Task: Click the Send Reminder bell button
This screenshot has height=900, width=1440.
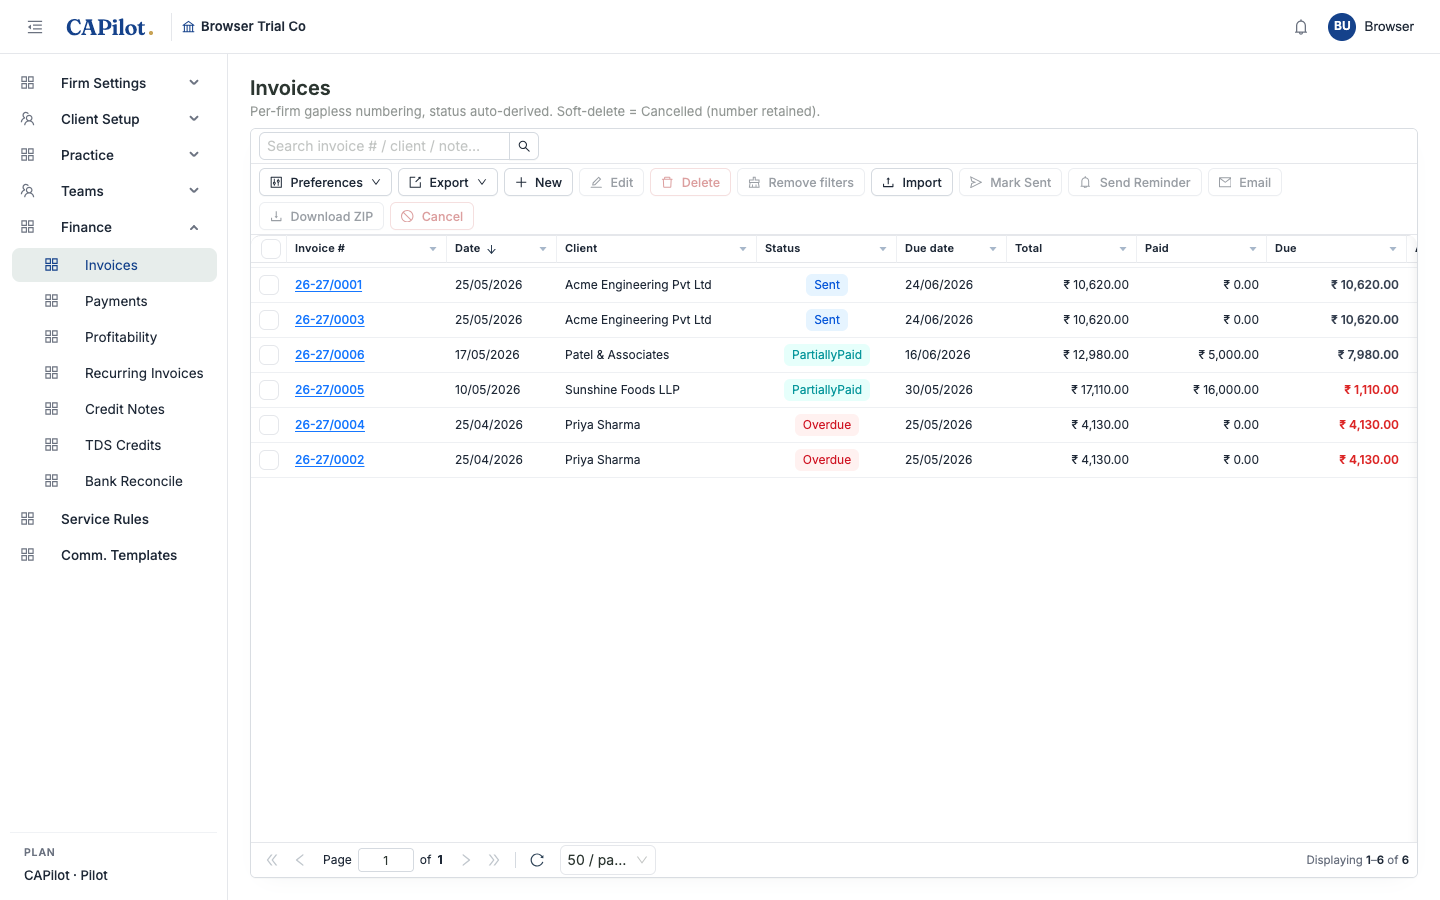Action: pyautogui.click(x=1135, y=182)
